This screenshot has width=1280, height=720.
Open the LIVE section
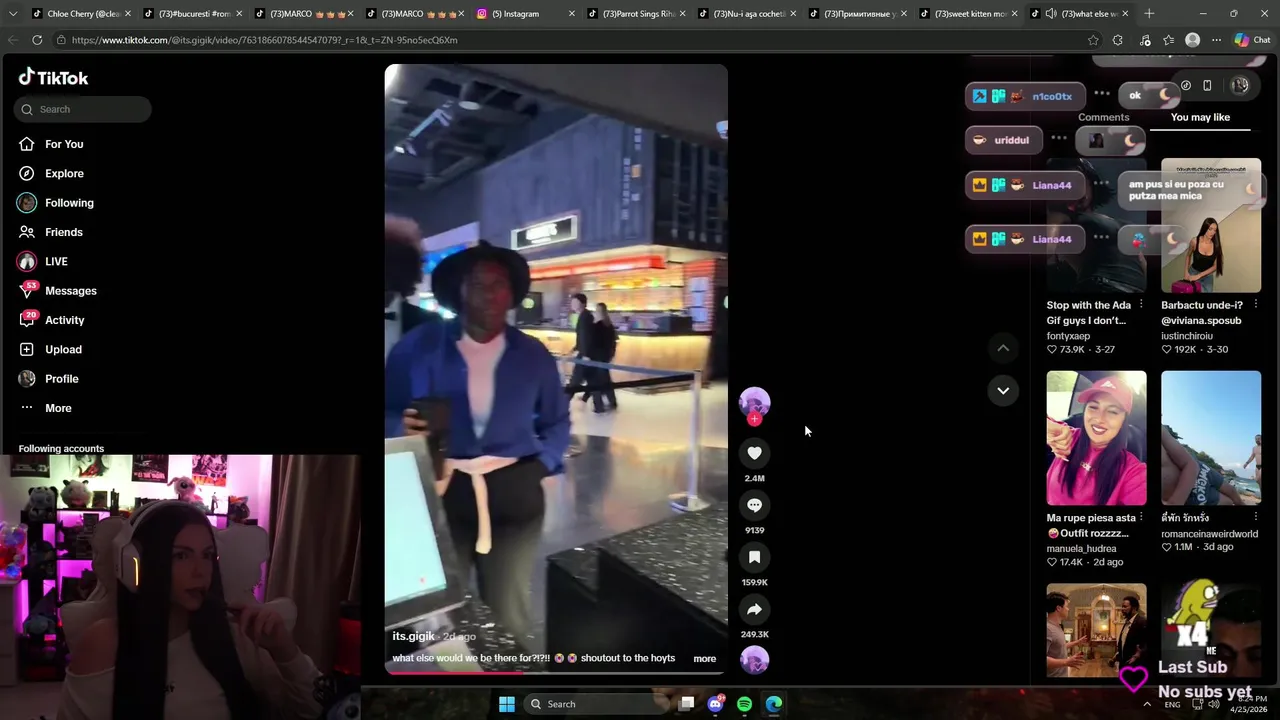pyautogui.click(x=56, y=261)
